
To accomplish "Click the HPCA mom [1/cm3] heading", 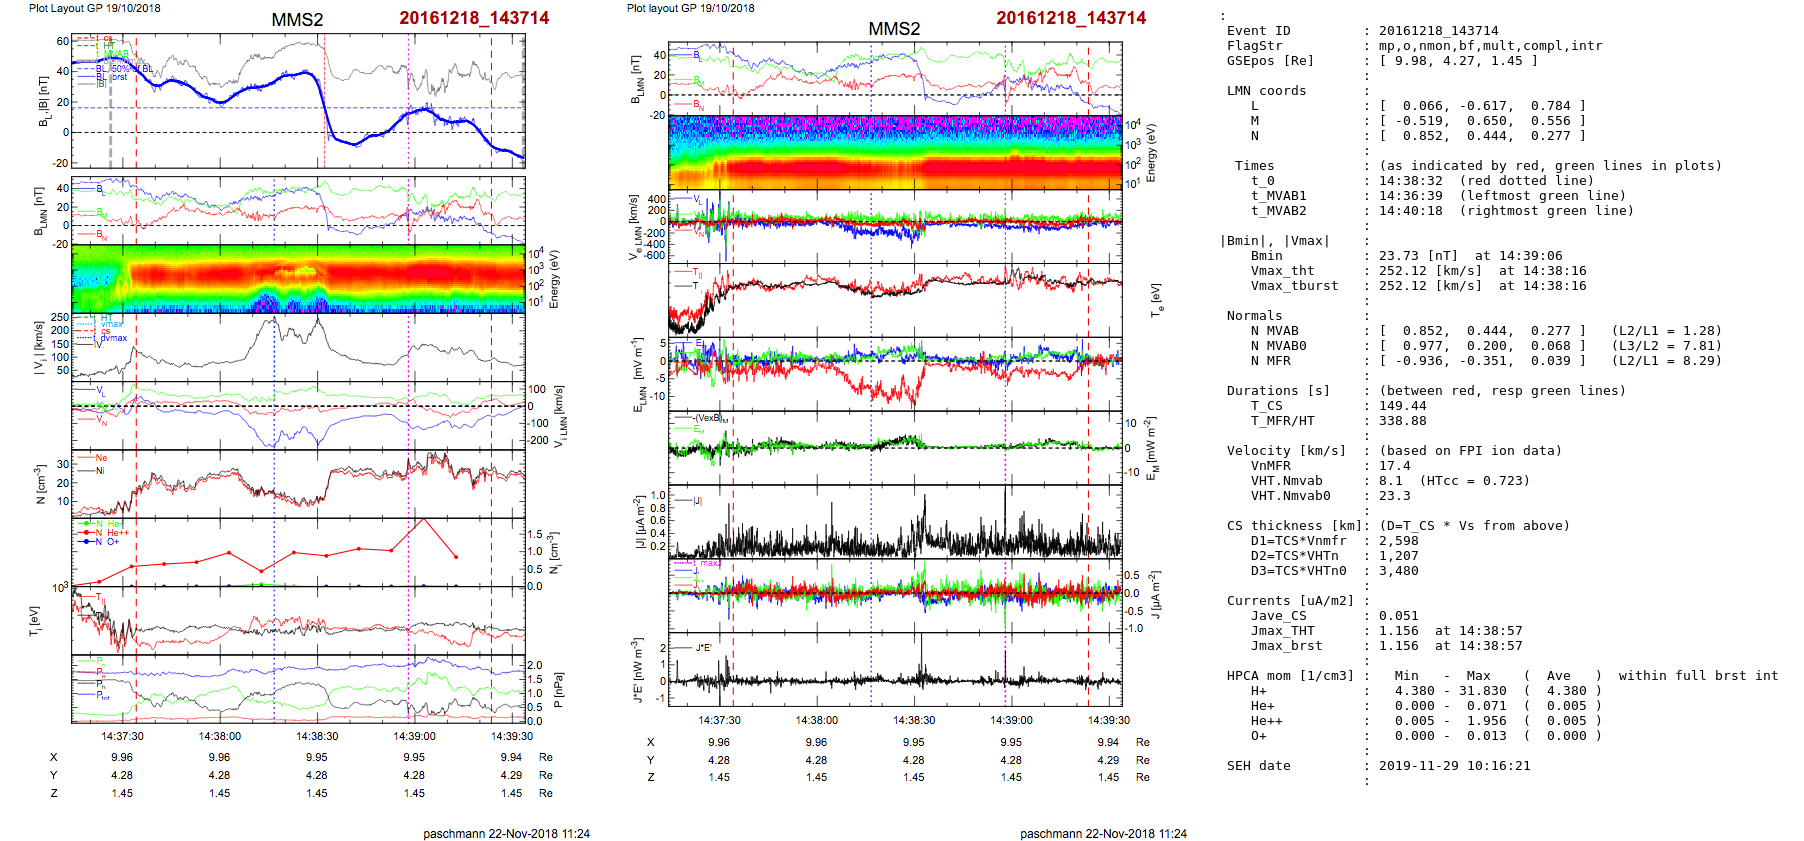I will tap(1290, 676).
